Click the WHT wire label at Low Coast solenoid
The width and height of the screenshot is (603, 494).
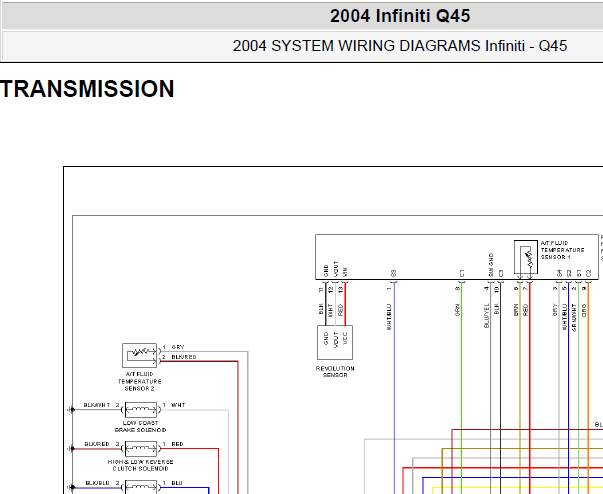(x=178, y=405)
